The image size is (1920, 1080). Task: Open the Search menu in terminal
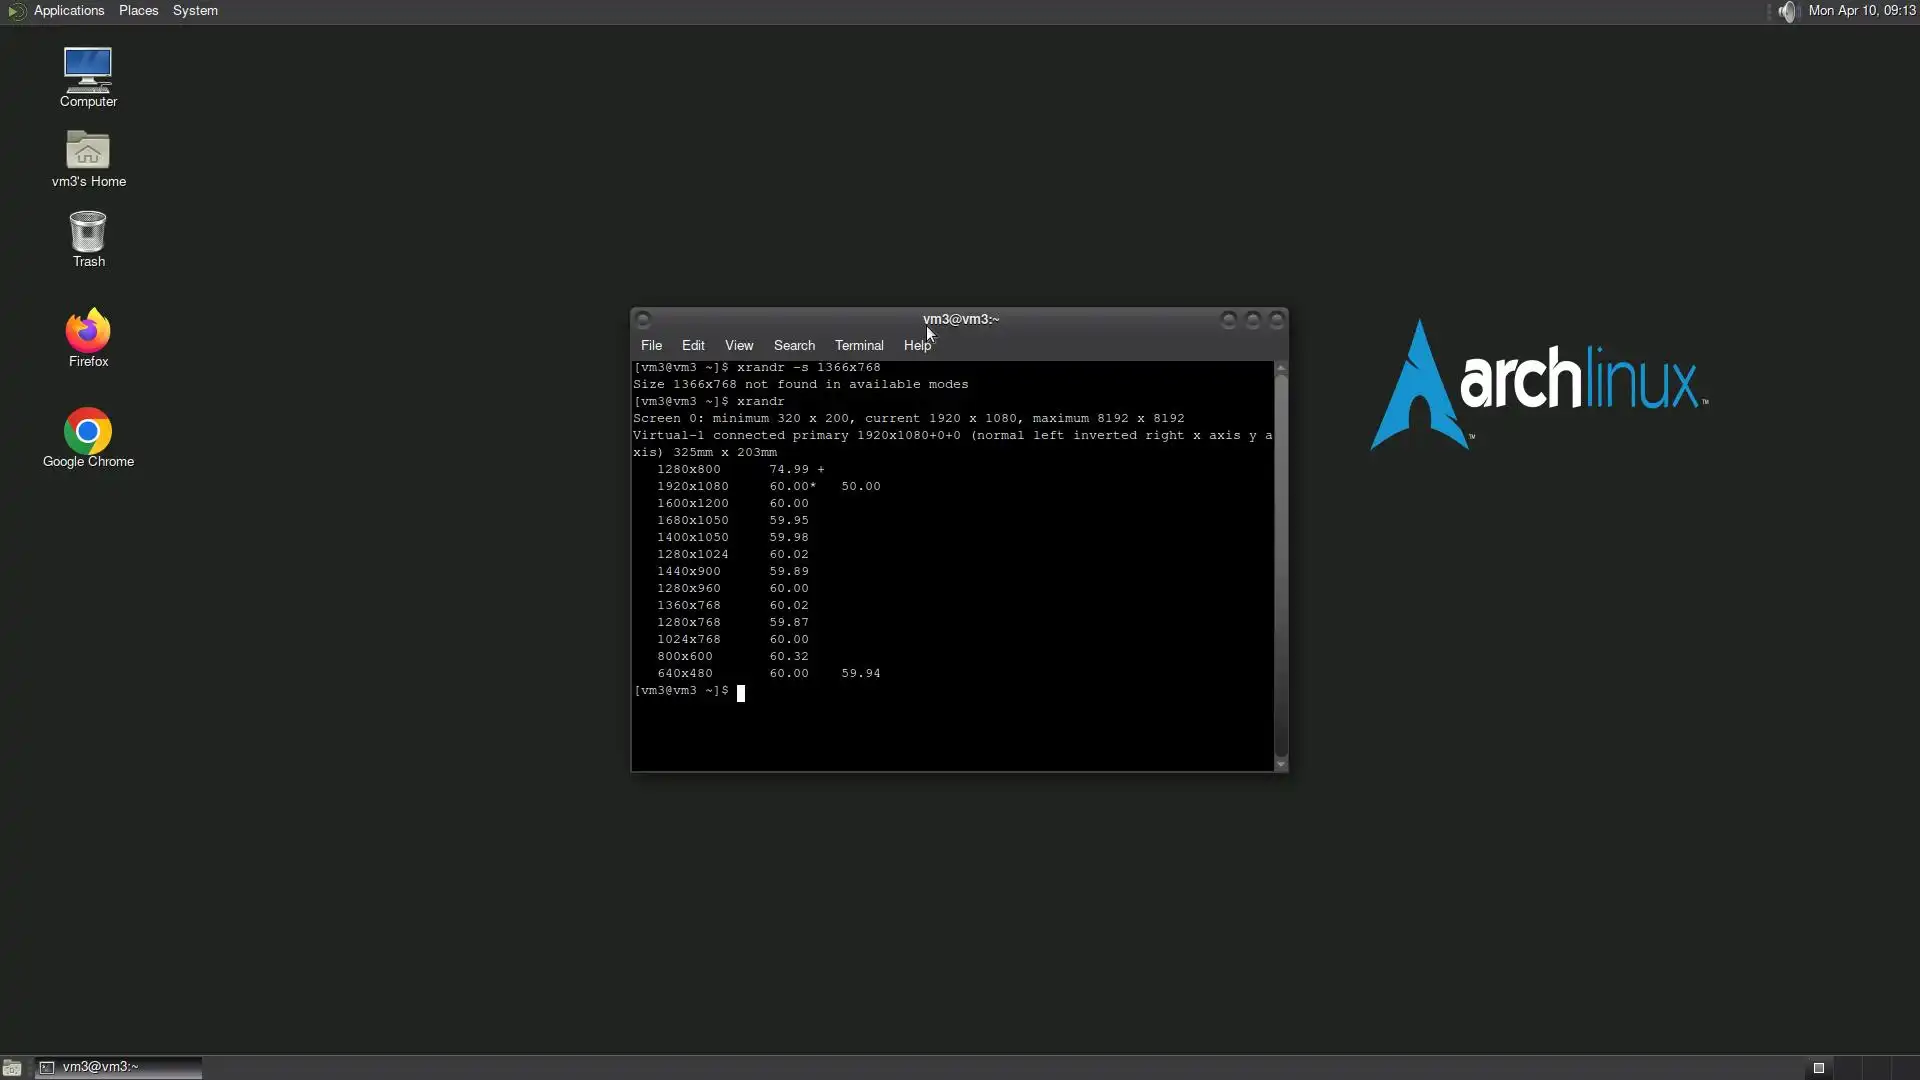pyautogui.click(x=794, y=345)
